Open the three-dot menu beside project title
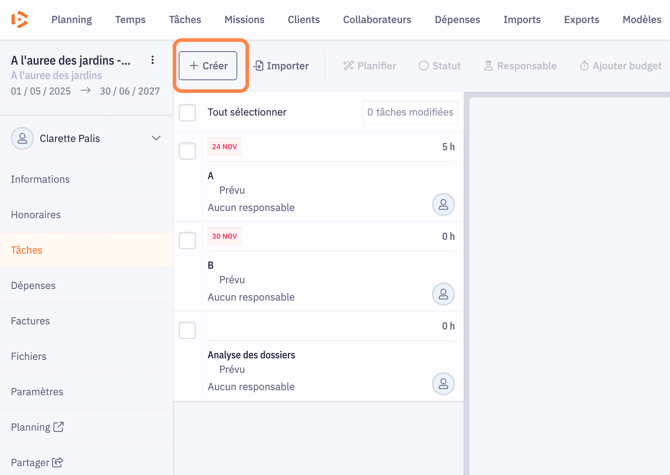 (153, 60)
